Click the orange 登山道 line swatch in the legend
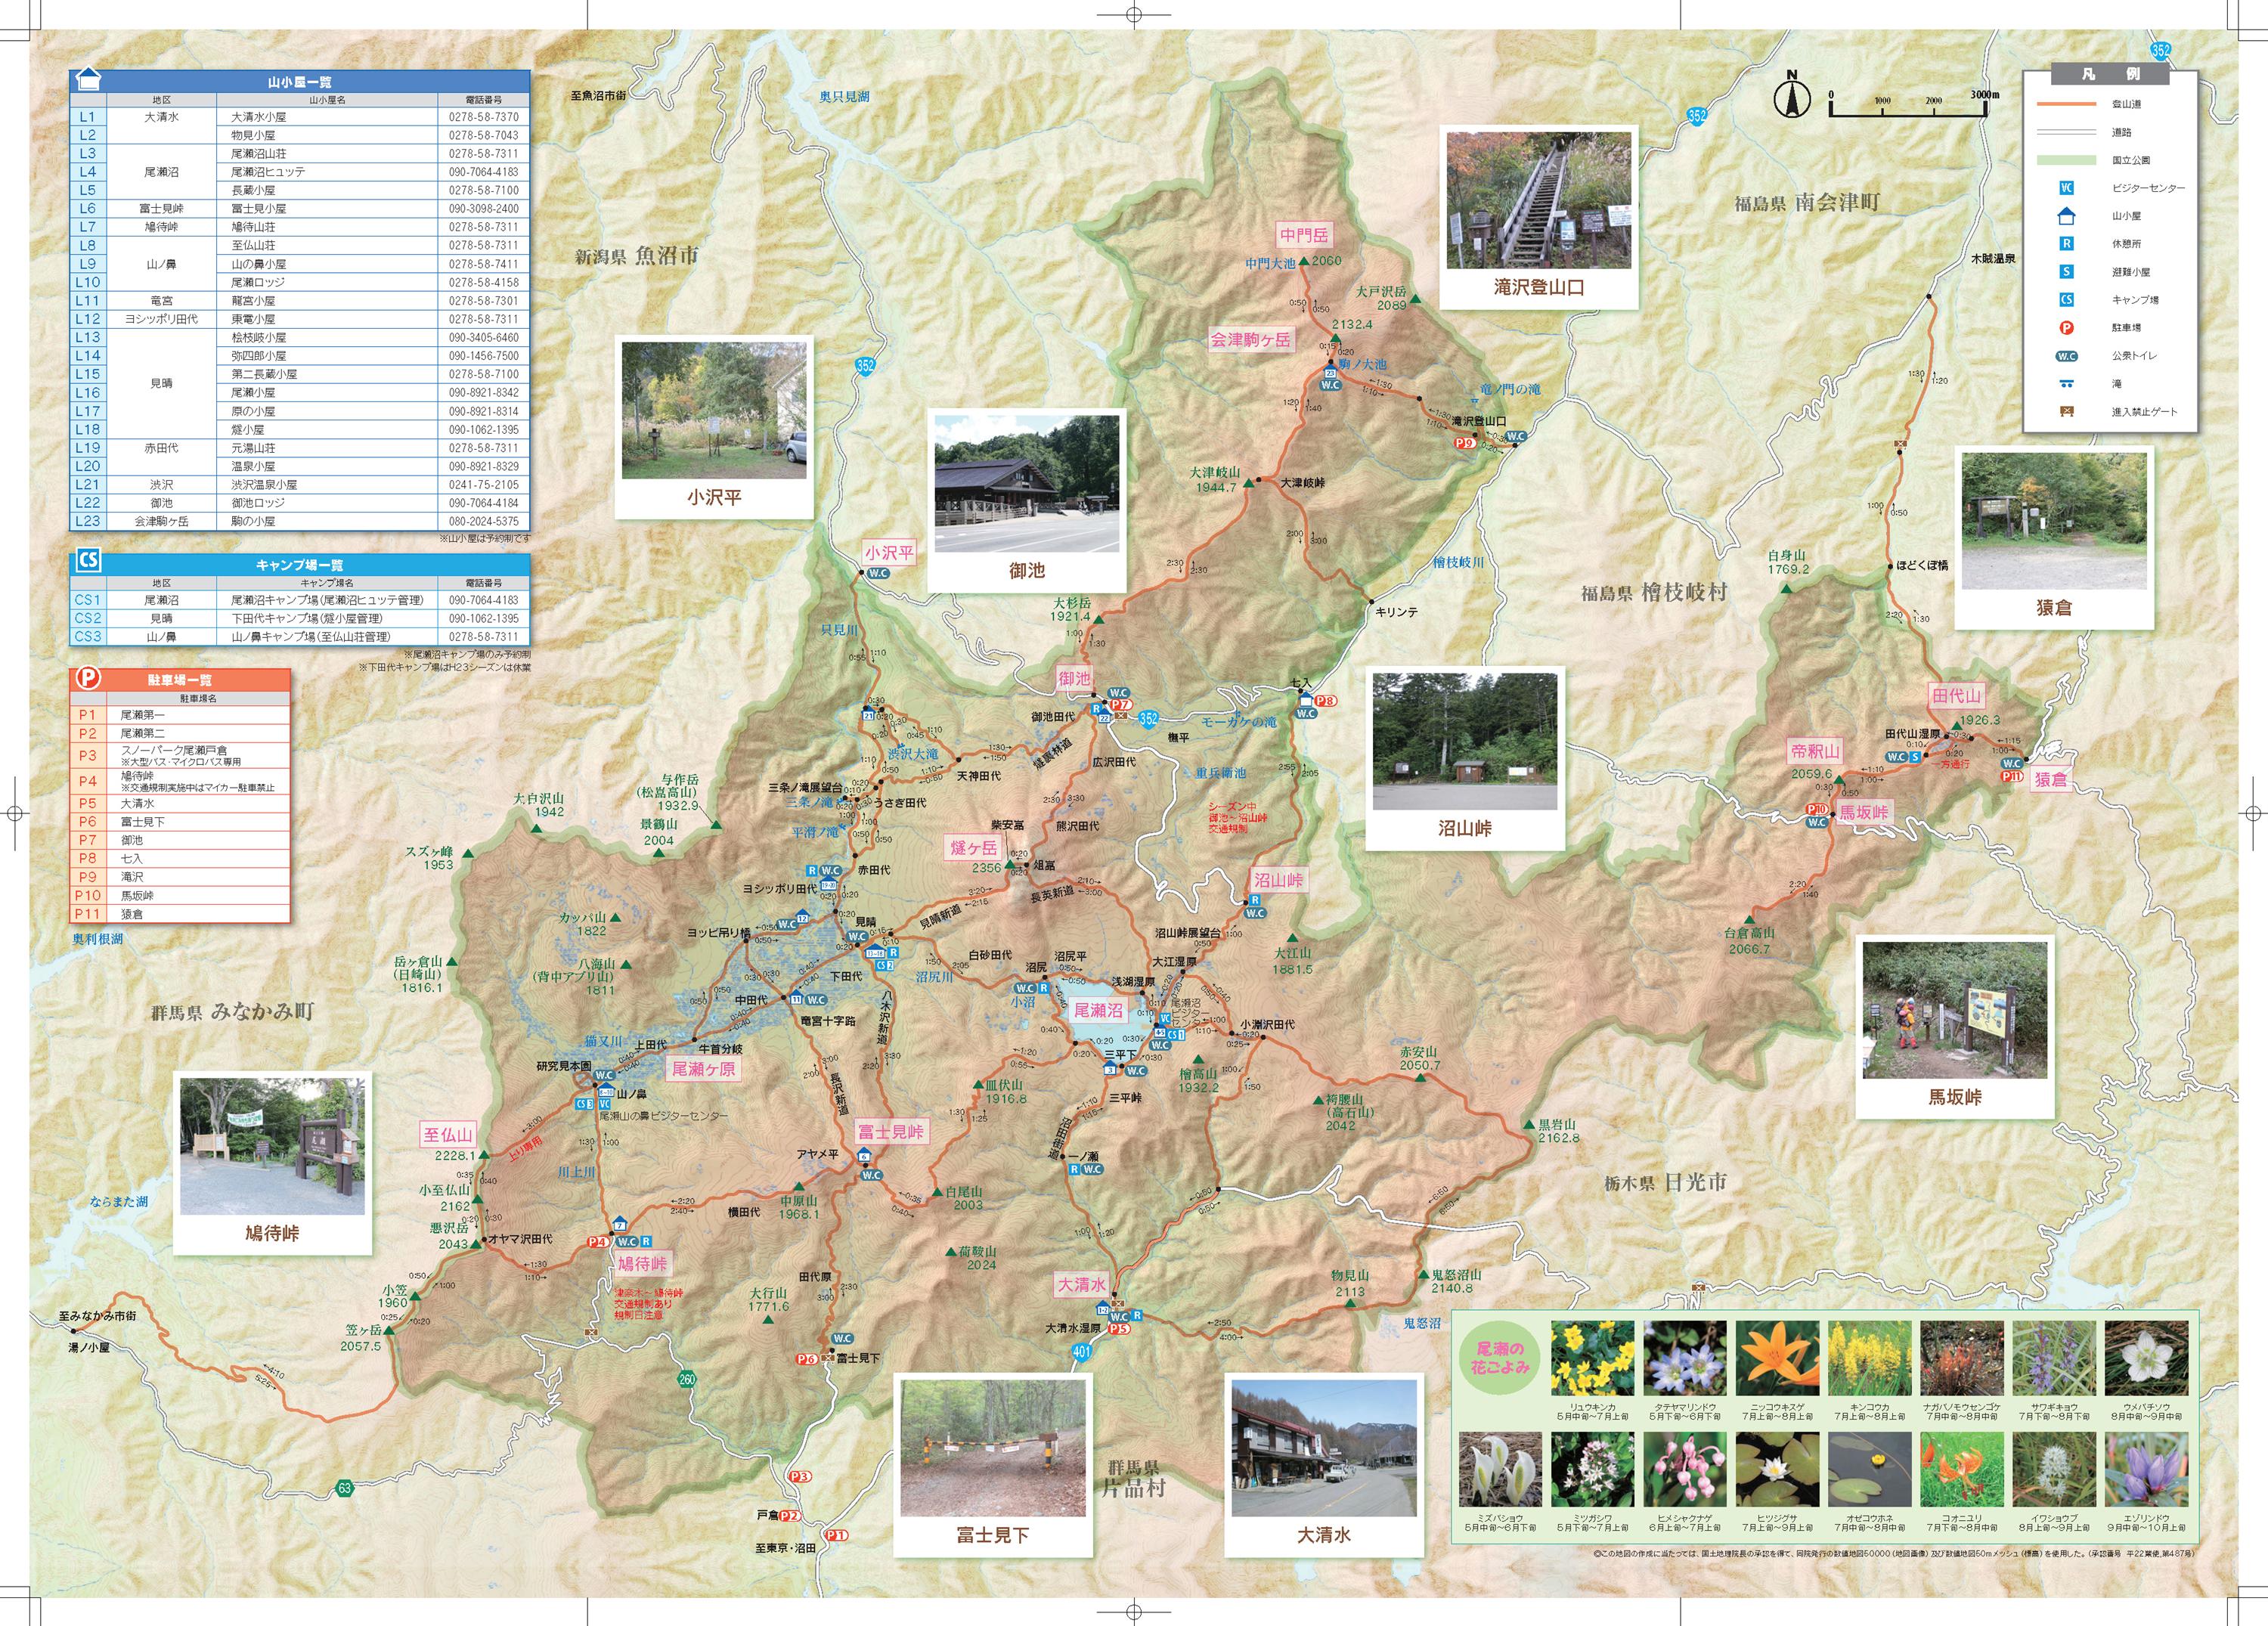This screenshot has height=1626, width=2268. [2066, 104]
